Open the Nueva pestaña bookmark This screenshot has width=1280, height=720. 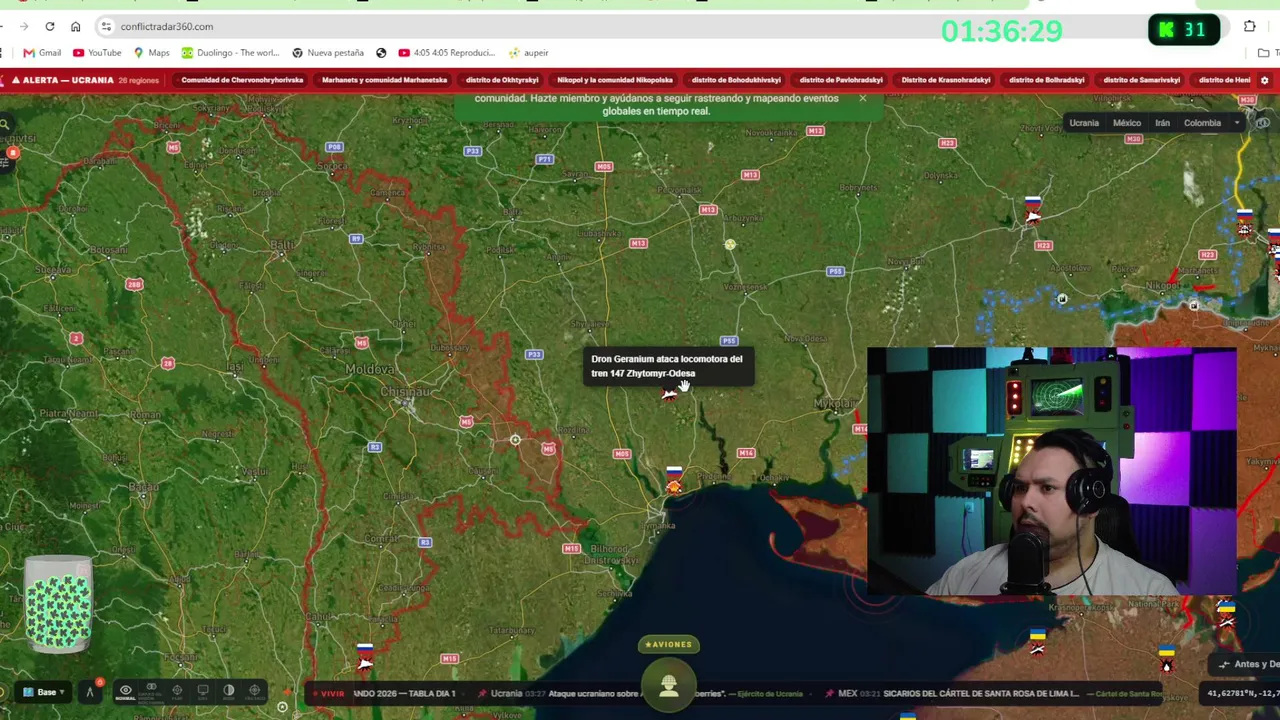coord(328,53)
